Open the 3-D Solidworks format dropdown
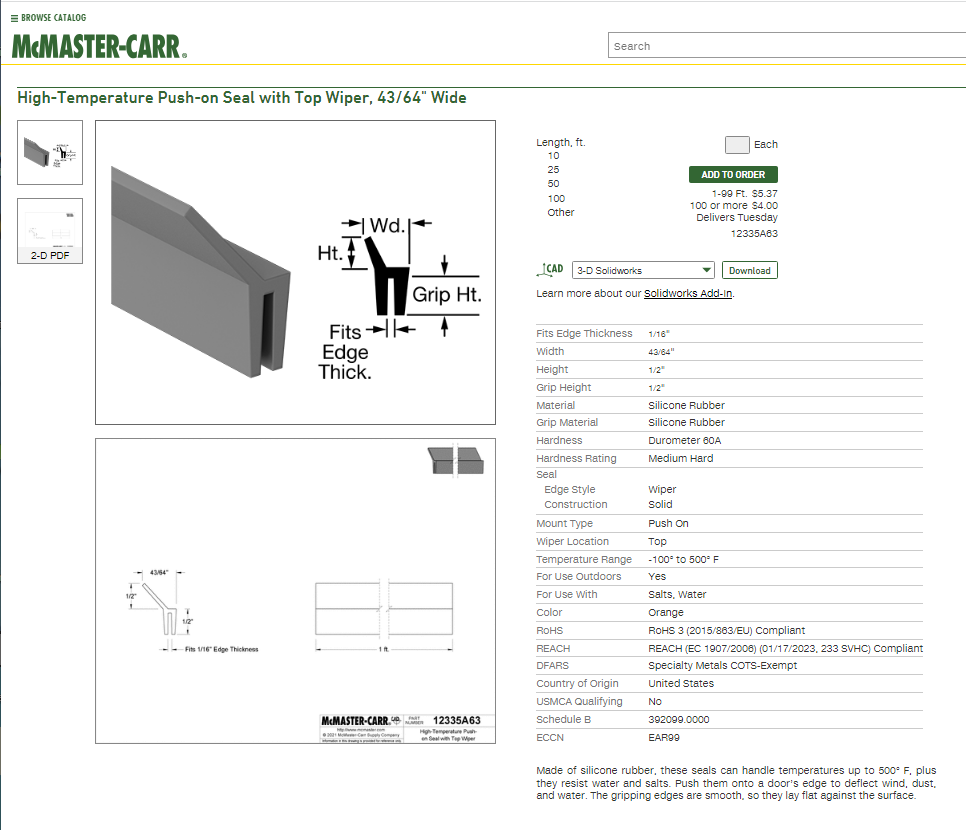The width and height of the screenshot is (966, 830). point(643,271)
